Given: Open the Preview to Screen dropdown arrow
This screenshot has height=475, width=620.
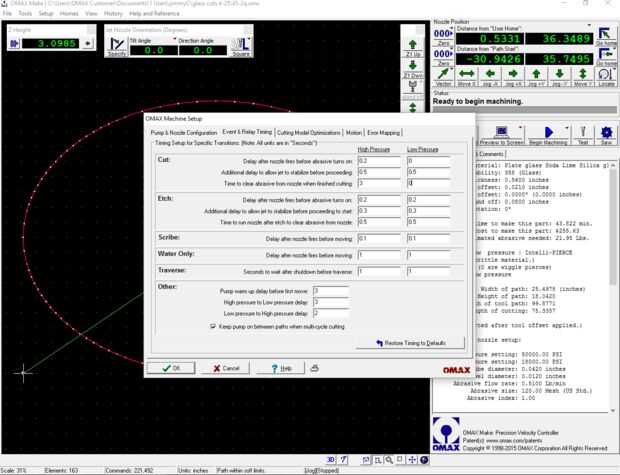Looking at the screenshot, I should [x=520, y=127].
